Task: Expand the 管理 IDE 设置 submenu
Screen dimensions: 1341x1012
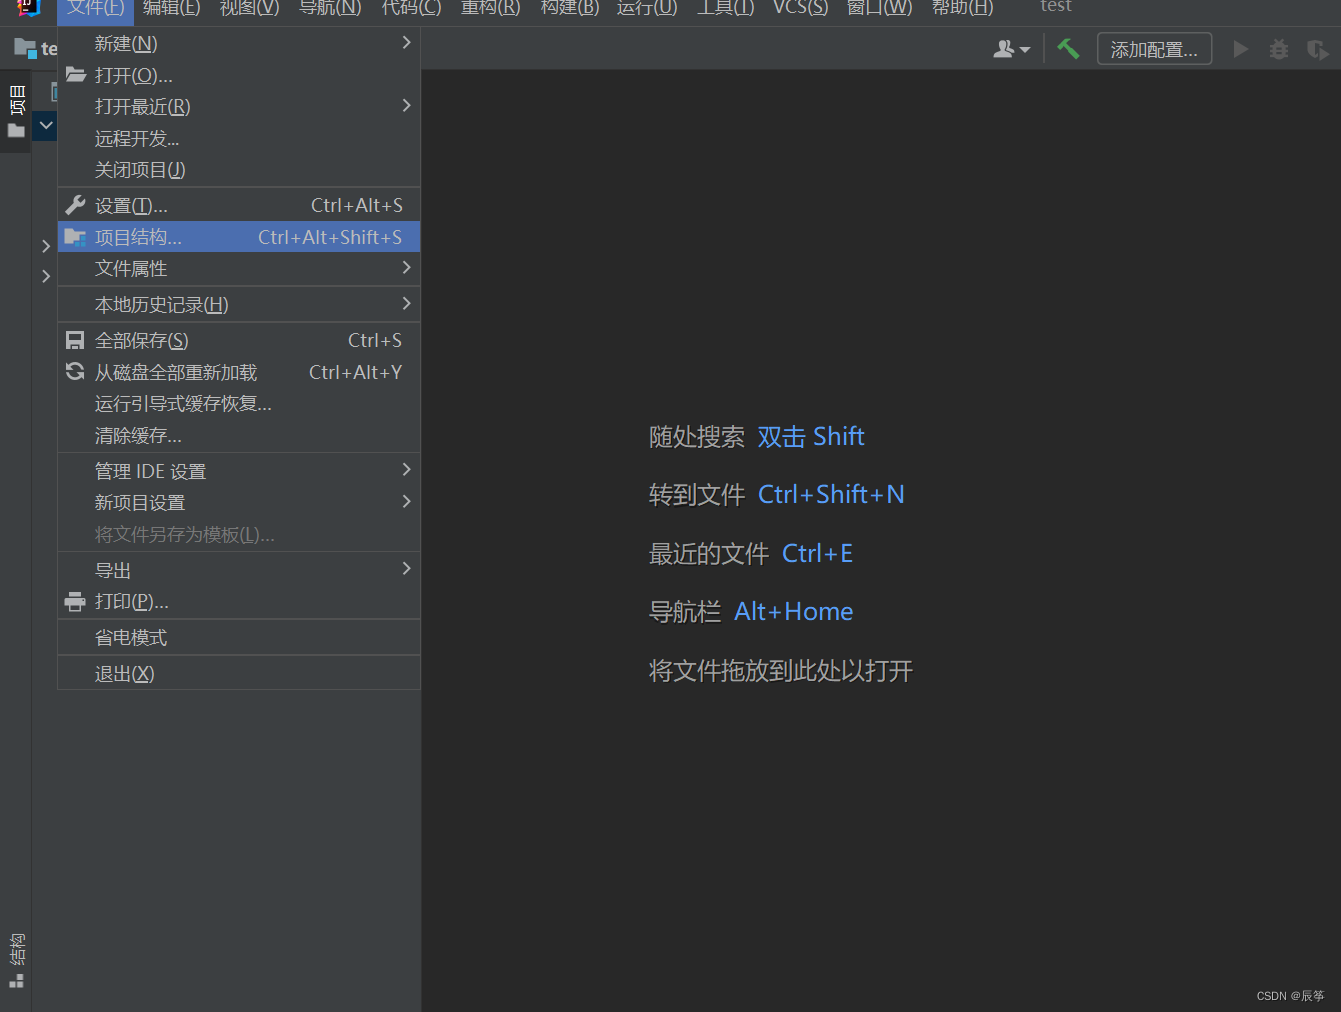Action: pyautogui.click(x=239, y=471)
